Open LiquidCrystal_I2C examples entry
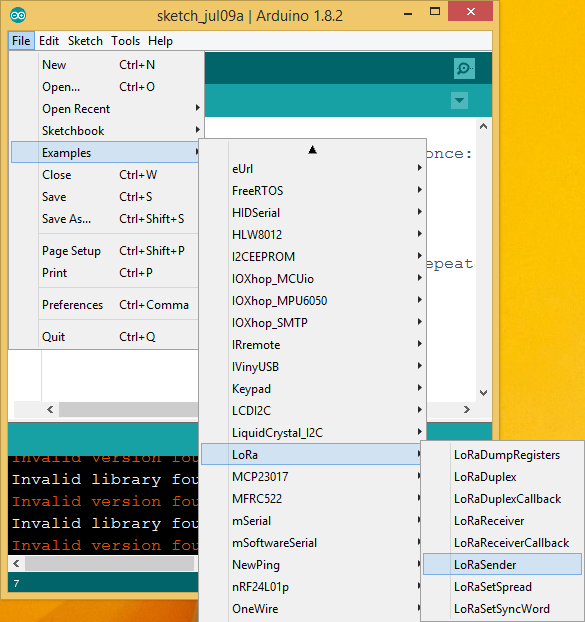 click(x=313, y=433)
